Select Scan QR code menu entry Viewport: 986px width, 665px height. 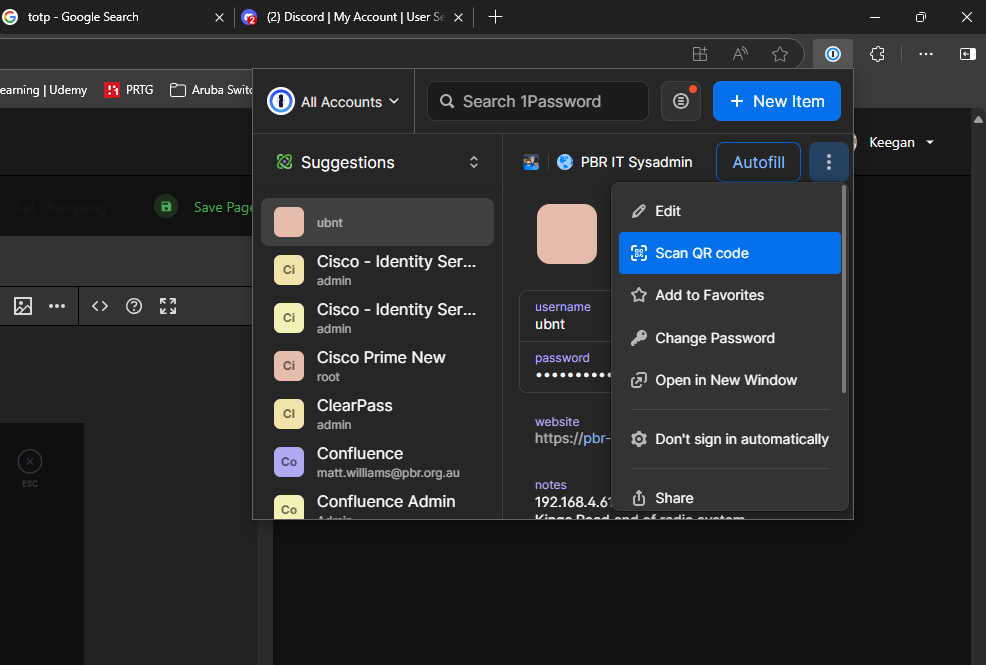pos(729,253)
